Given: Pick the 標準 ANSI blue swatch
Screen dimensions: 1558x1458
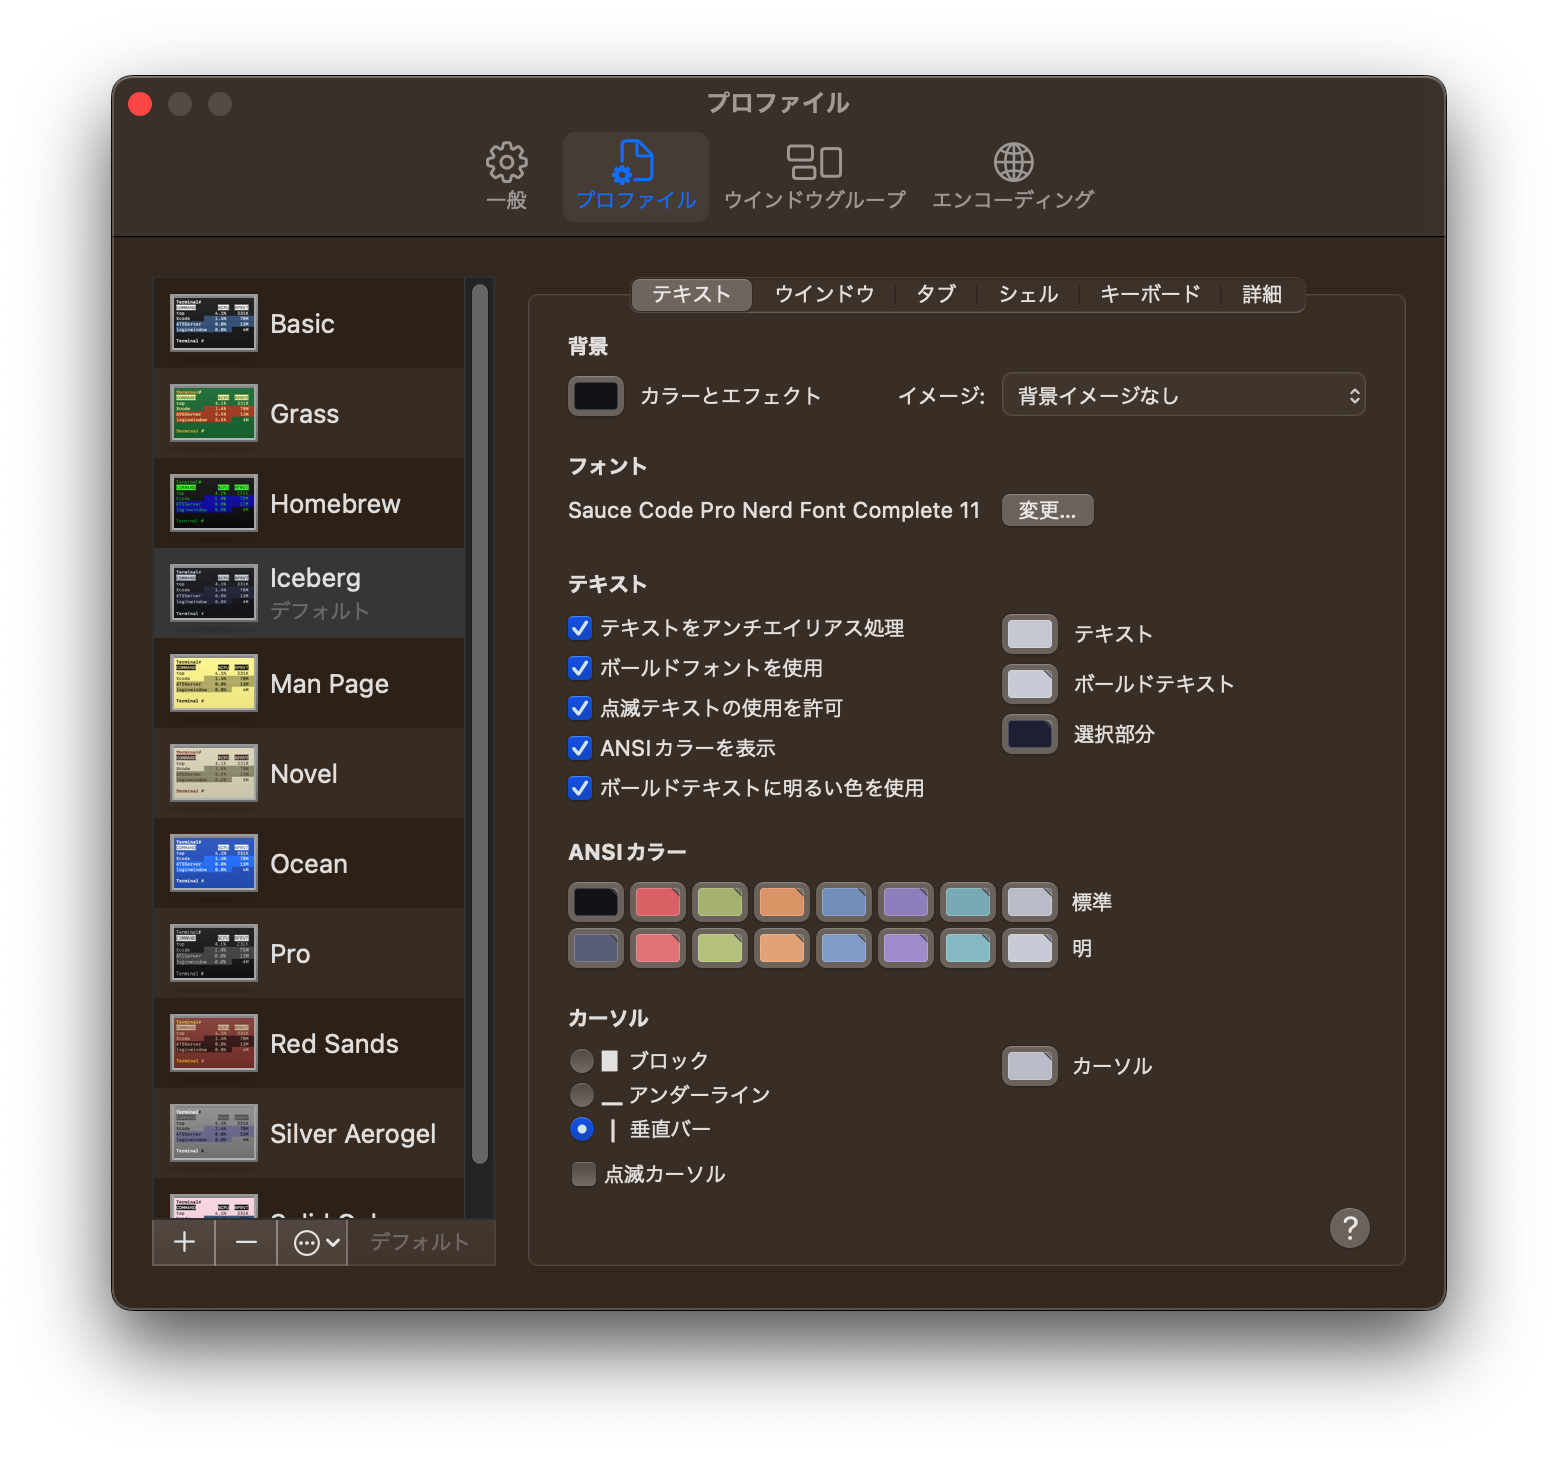Looking at the screenshot, I should click(x=844, y=902).
